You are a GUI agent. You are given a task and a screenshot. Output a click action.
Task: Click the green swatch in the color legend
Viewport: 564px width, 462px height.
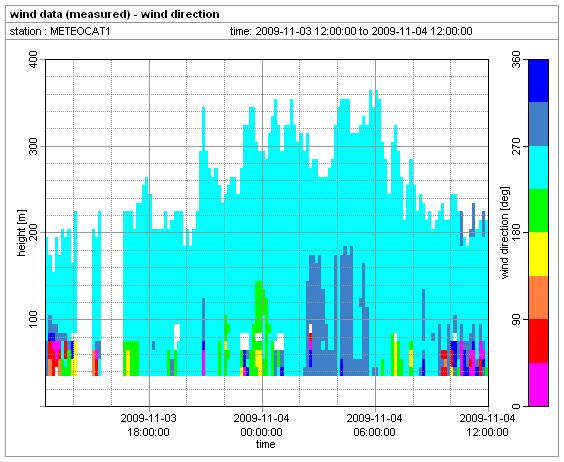[x=538, y=211]
